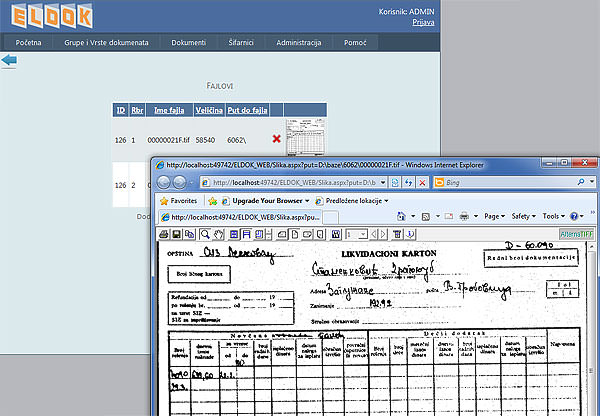Select the hand pan tool in TIFF viewer

(217, 234)
